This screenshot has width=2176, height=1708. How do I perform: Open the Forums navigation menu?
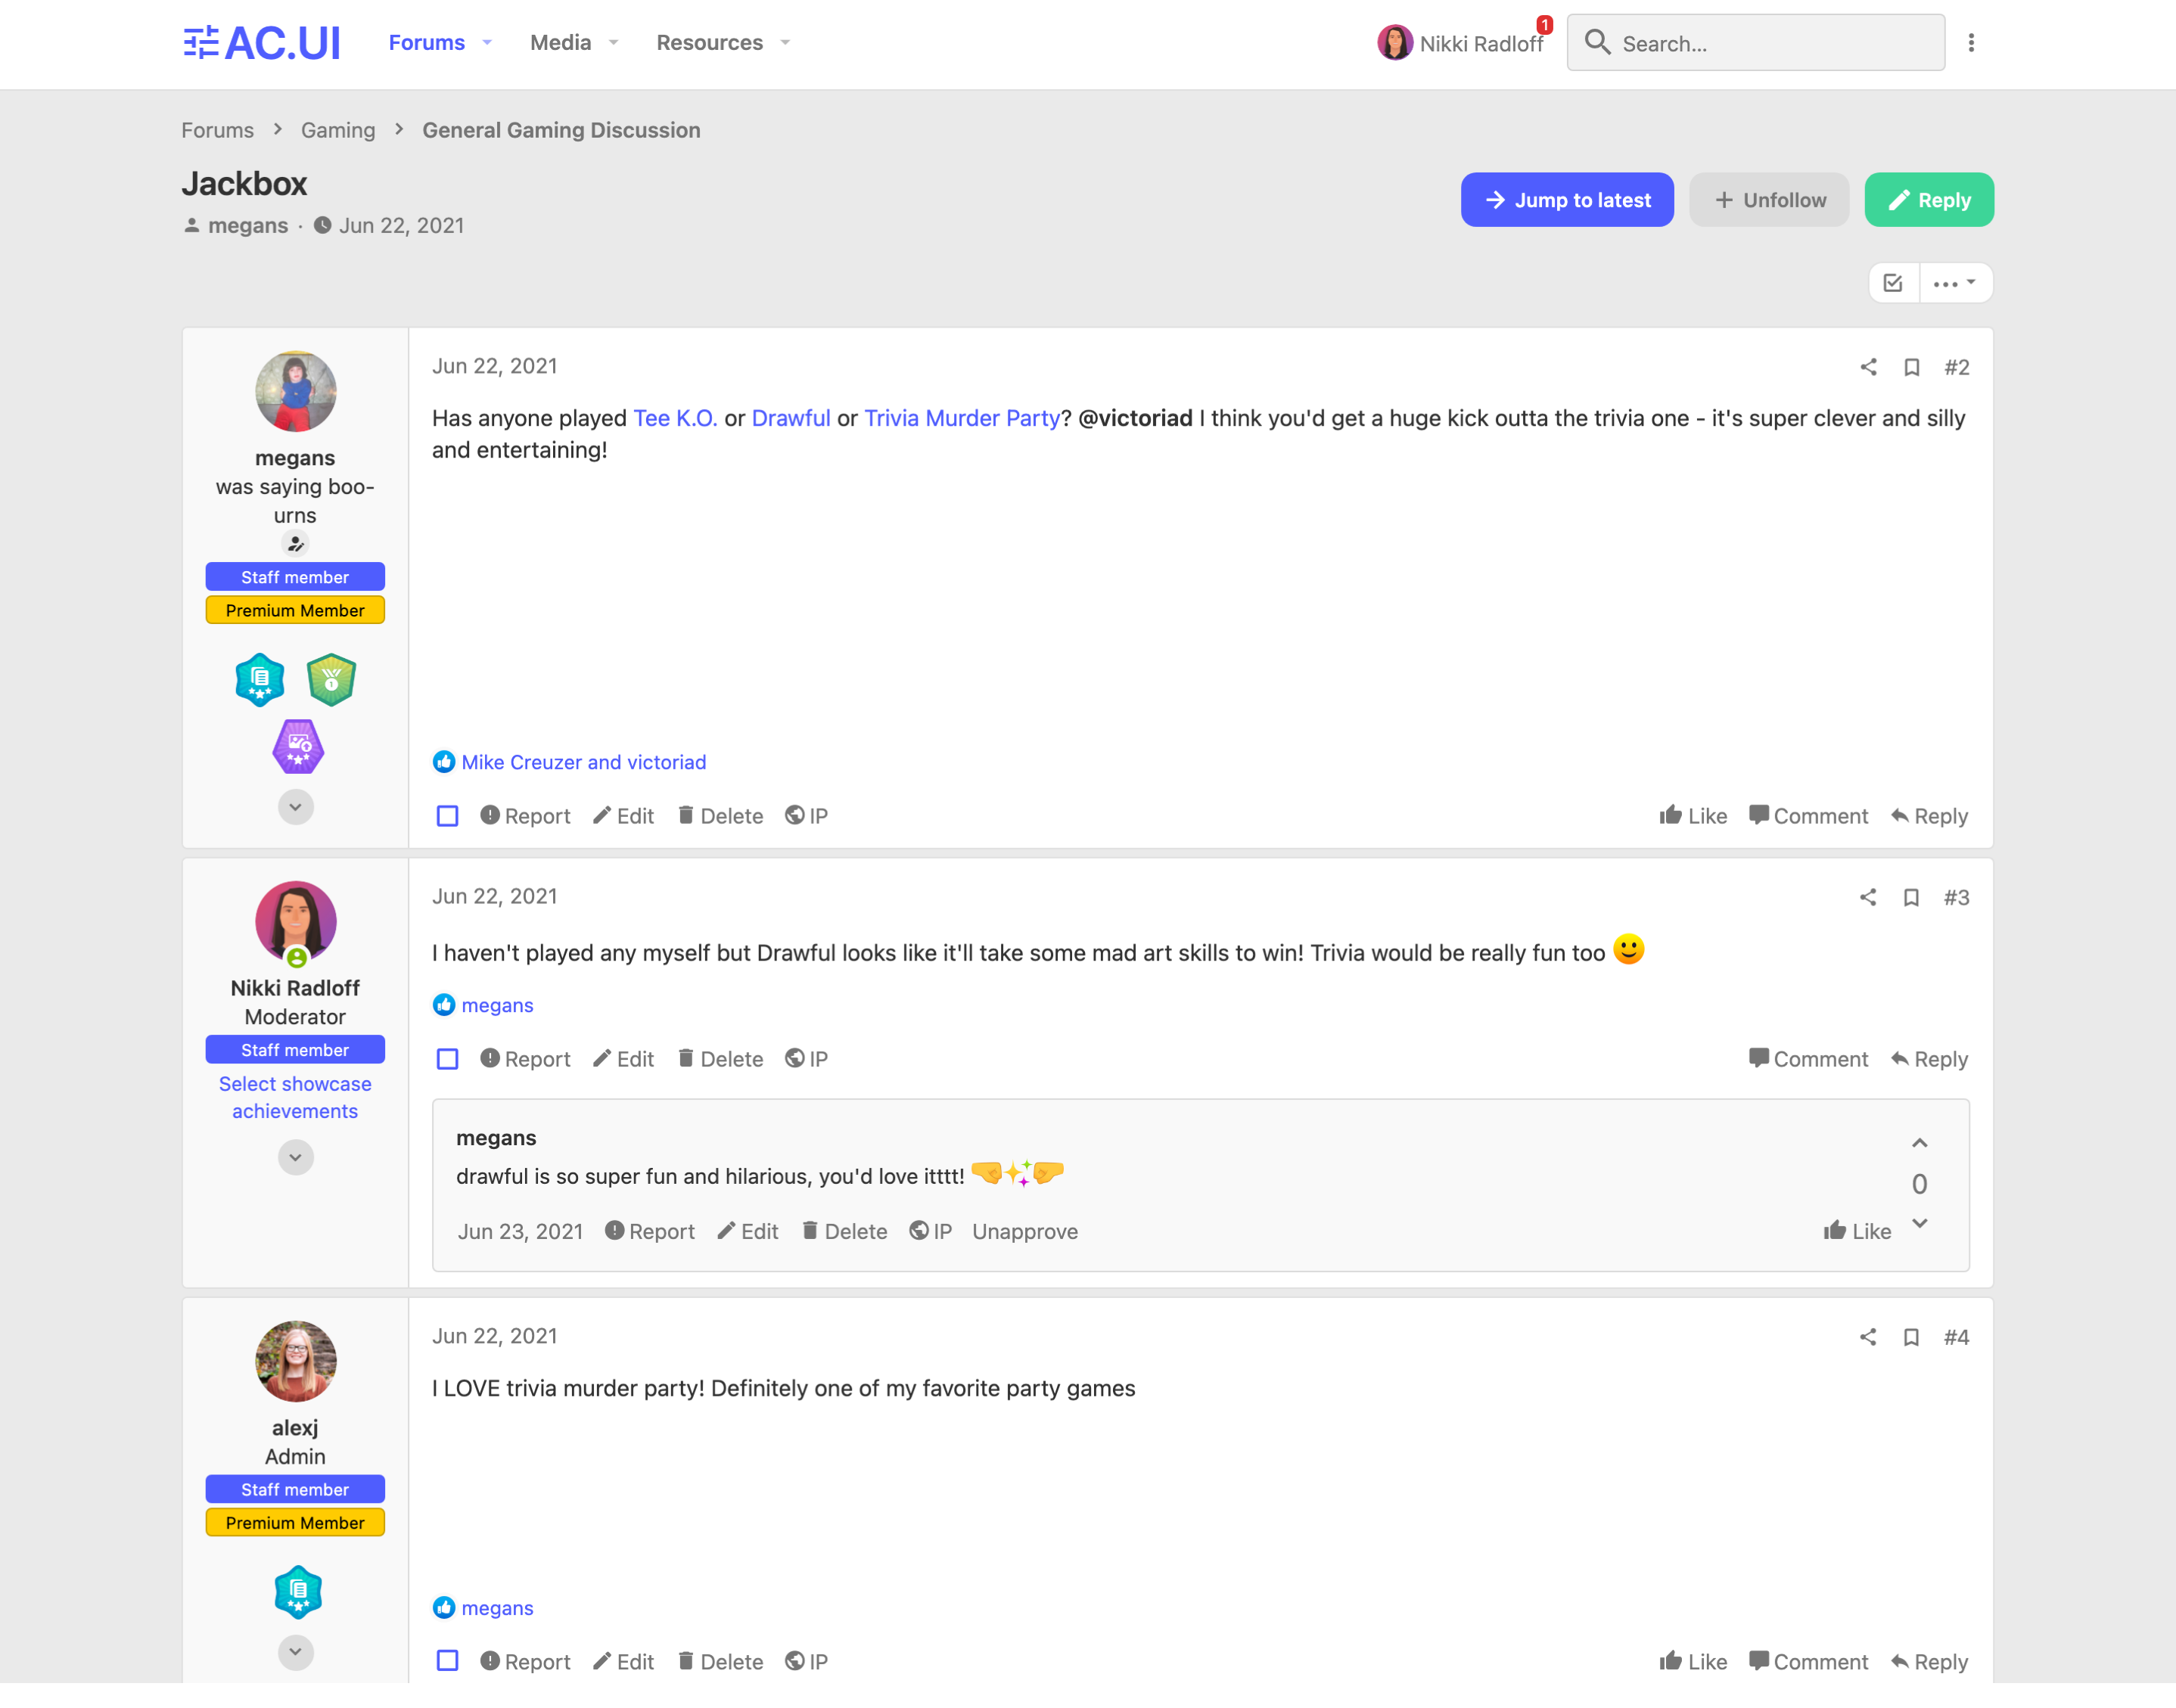tap(439, 43)
